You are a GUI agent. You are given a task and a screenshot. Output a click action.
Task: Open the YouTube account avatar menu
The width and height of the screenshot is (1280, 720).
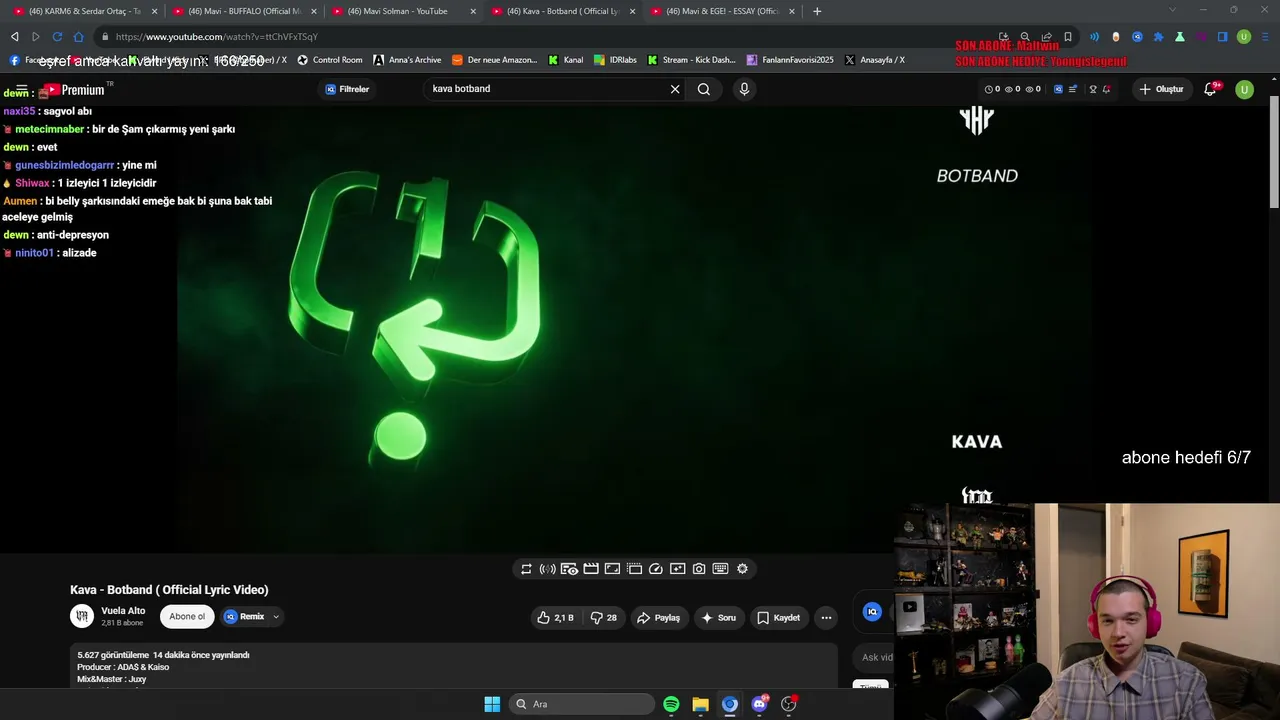(1244, 89)
